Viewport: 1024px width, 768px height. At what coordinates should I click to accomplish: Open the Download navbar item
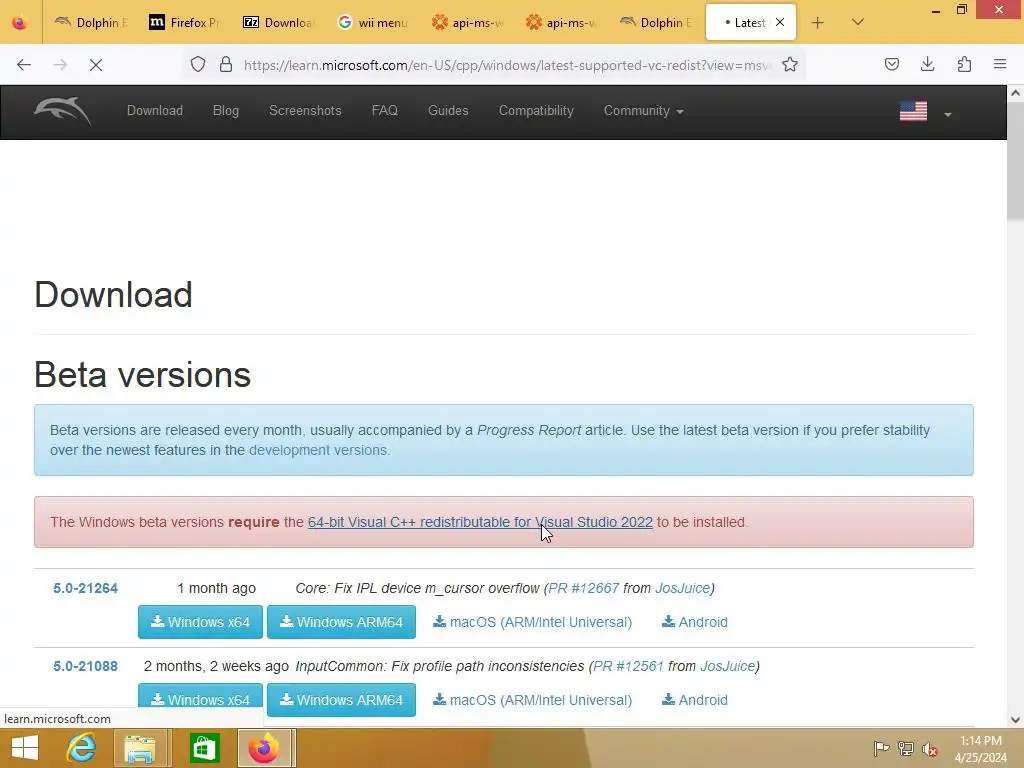(155, 111)
